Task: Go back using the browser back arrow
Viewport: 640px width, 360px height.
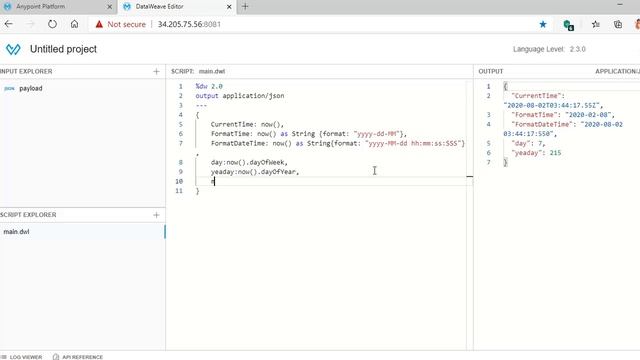Action: [x=9, y=24]
